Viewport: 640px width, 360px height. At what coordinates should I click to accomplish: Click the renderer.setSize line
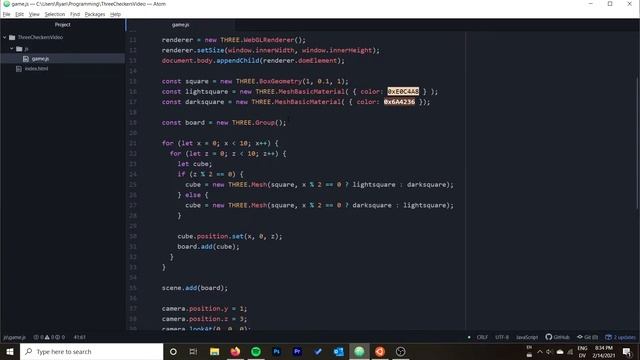pyautogui.click(x=271, y=50)
